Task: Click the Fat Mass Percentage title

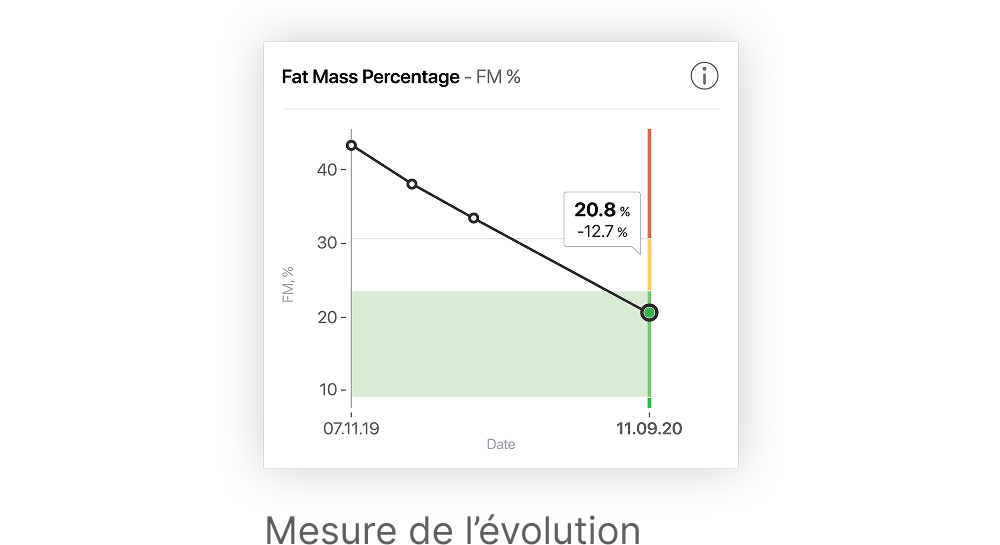Action: coord(371,77)
